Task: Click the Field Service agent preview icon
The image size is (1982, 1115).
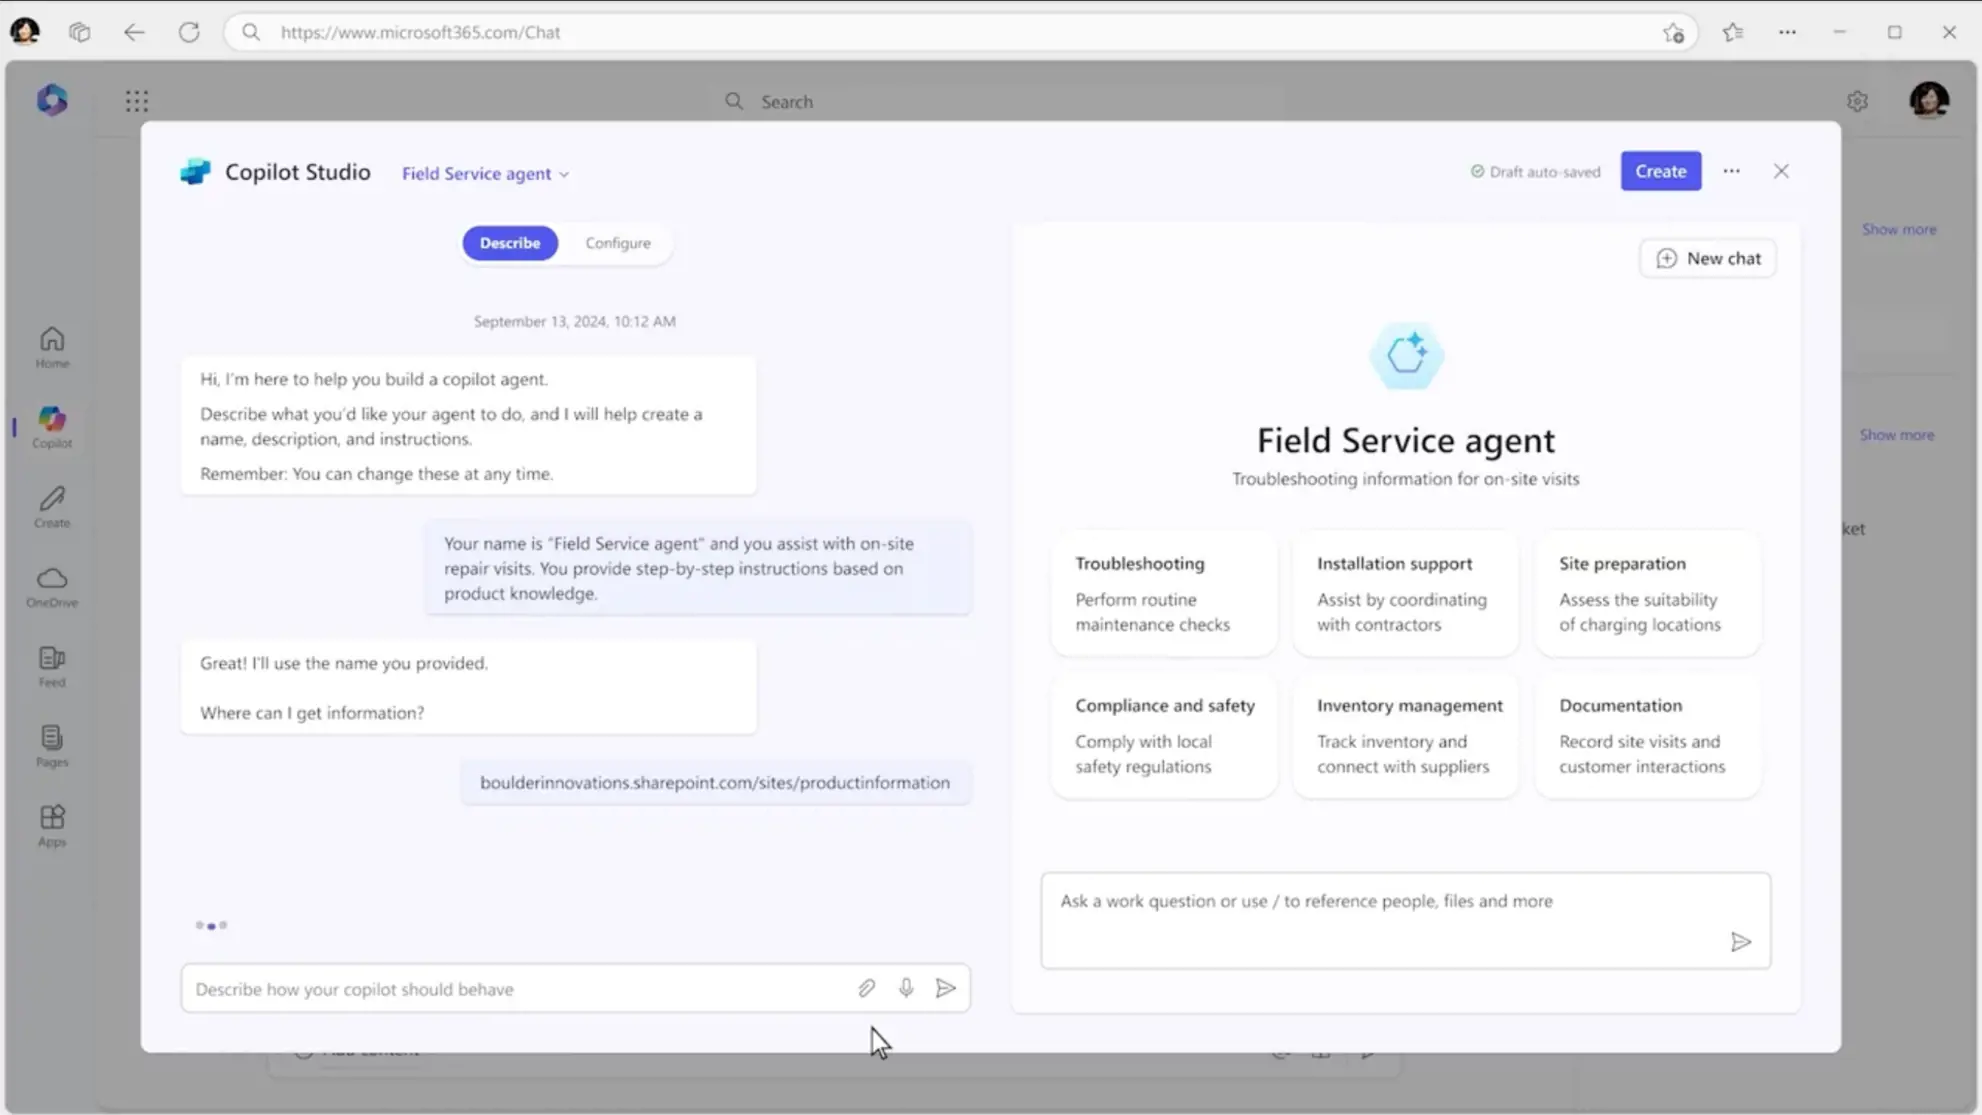Action: (1406, 355)
